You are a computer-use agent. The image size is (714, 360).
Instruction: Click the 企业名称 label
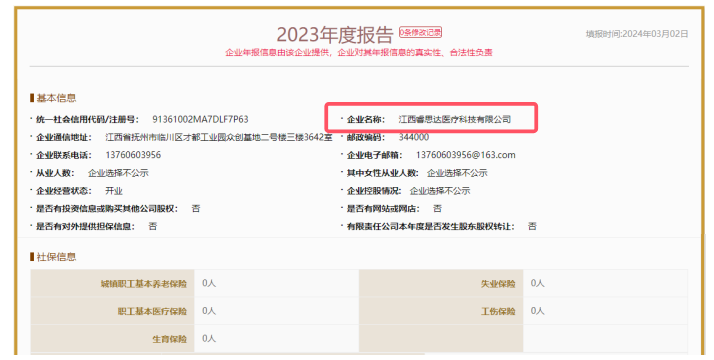point(366,119)
